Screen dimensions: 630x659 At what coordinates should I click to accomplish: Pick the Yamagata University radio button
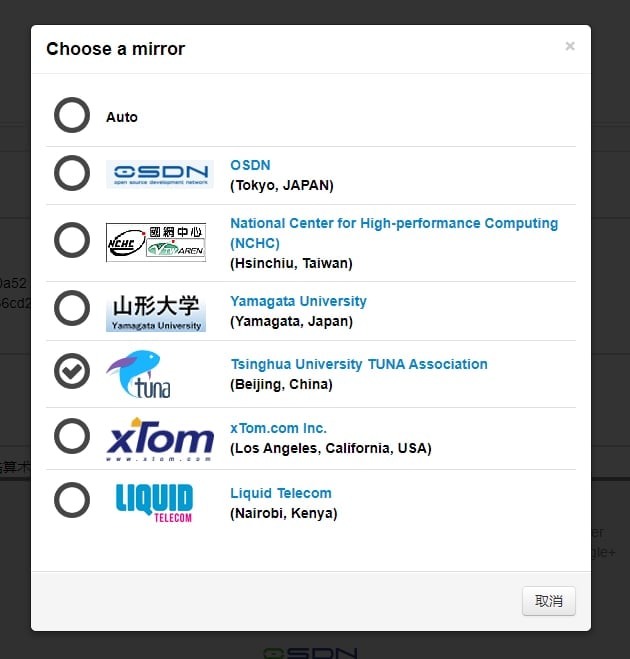tap(72, 308)
